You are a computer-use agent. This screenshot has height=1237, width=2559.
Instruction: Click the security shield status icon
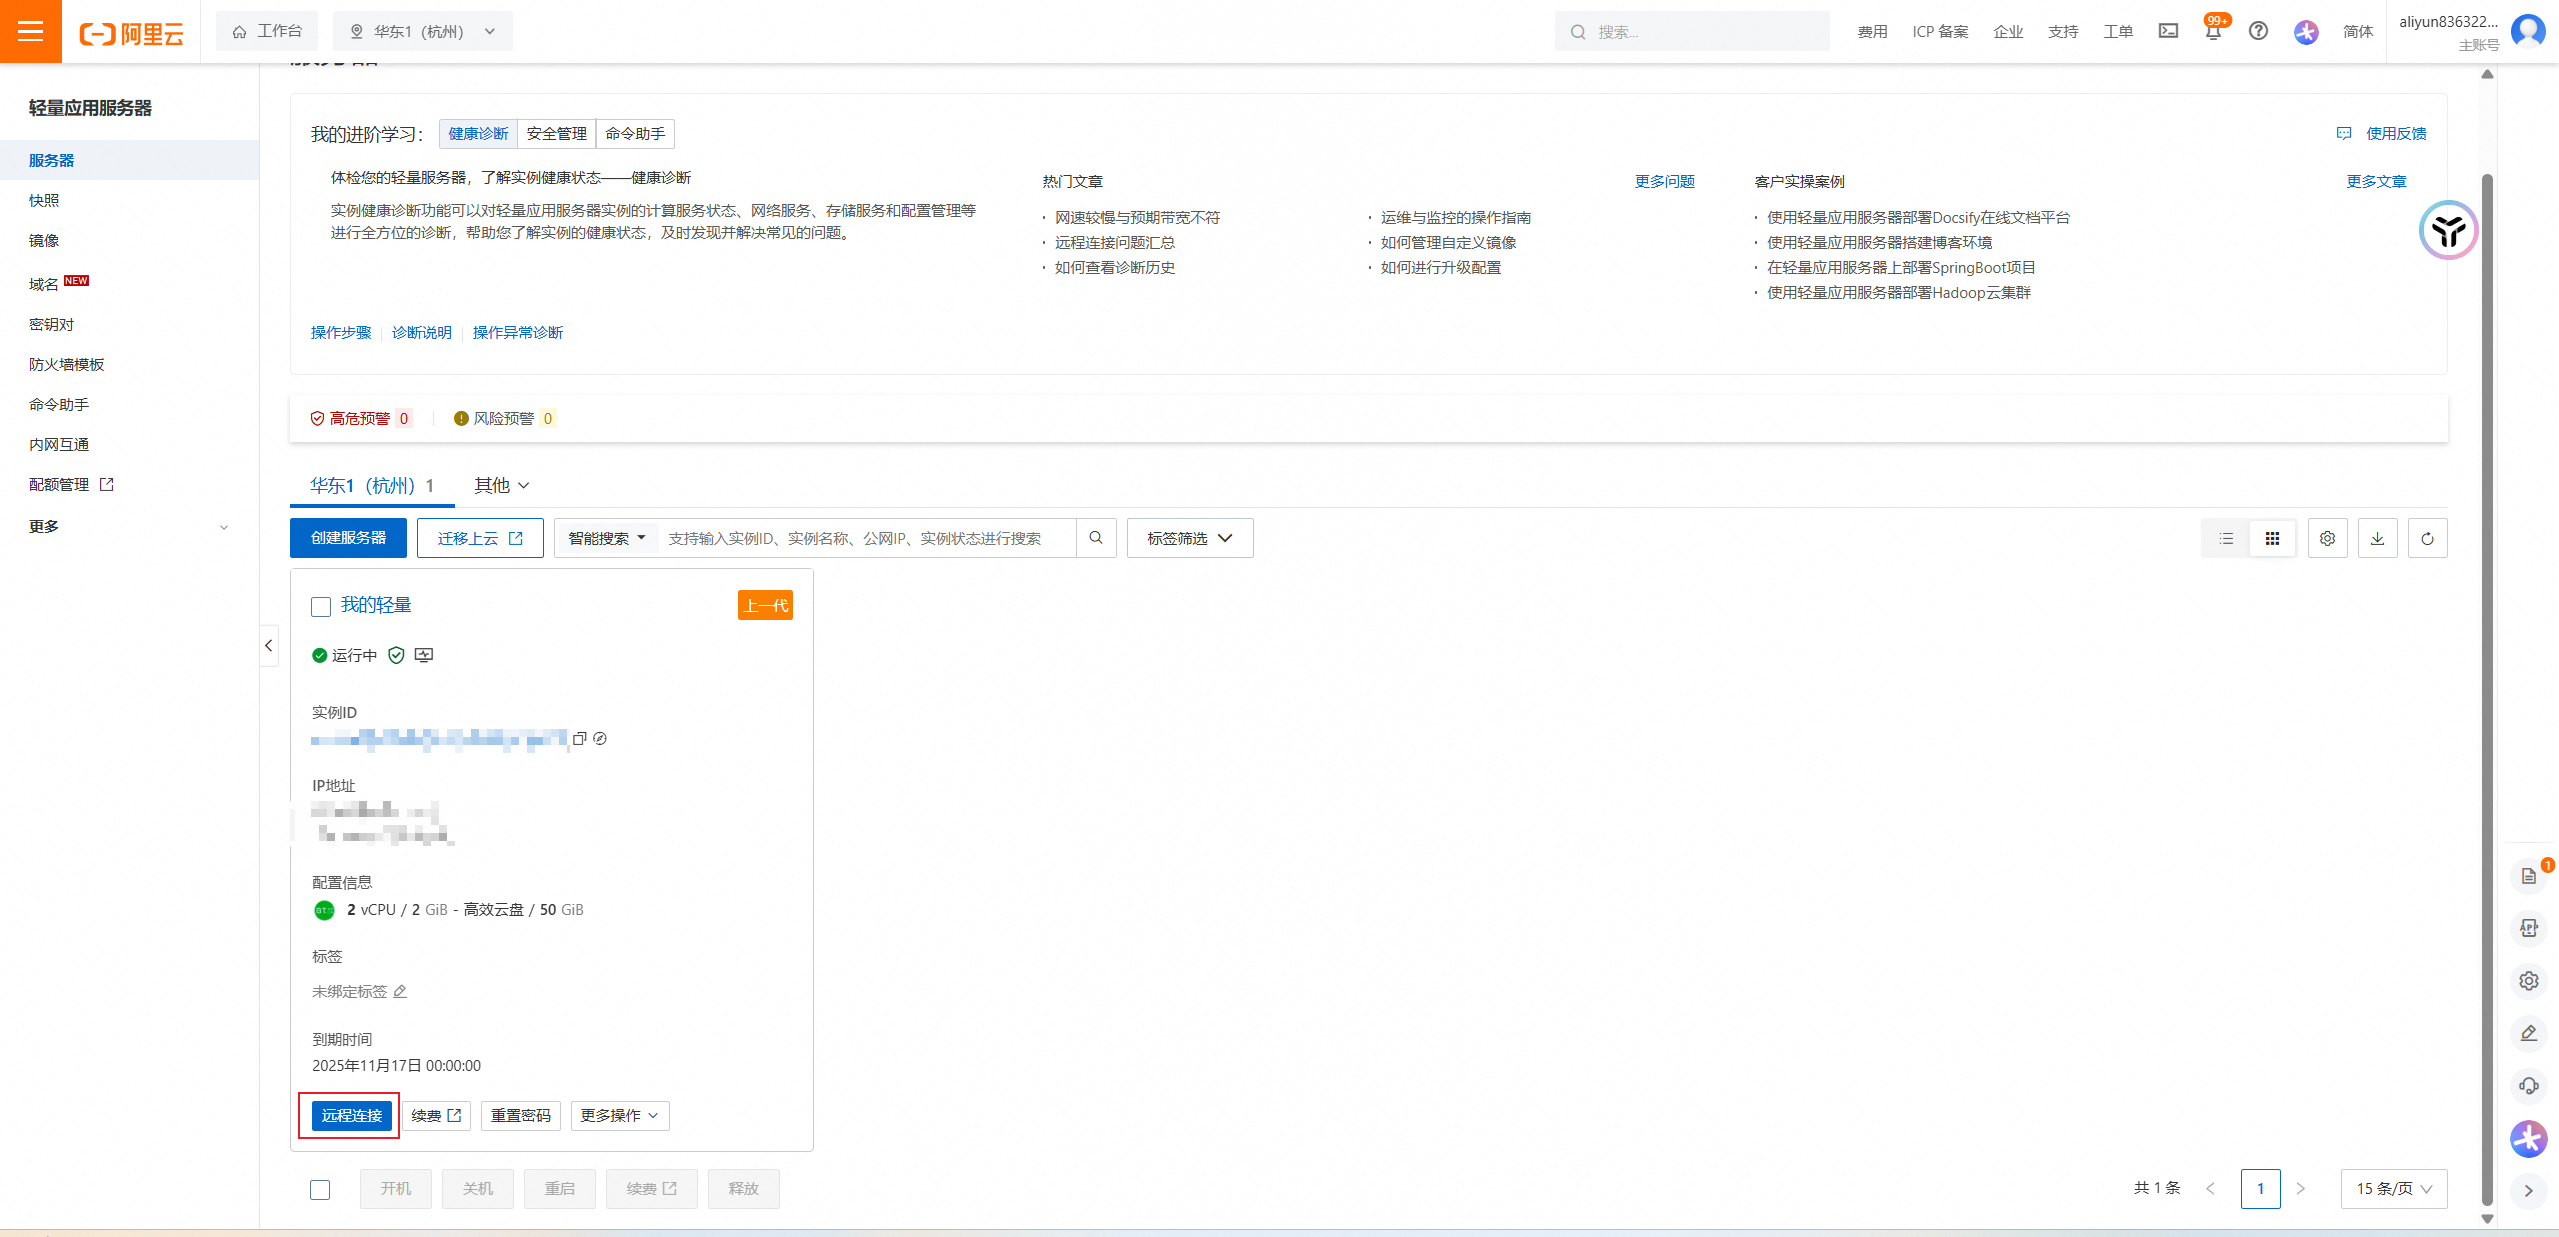pos(396,655)
